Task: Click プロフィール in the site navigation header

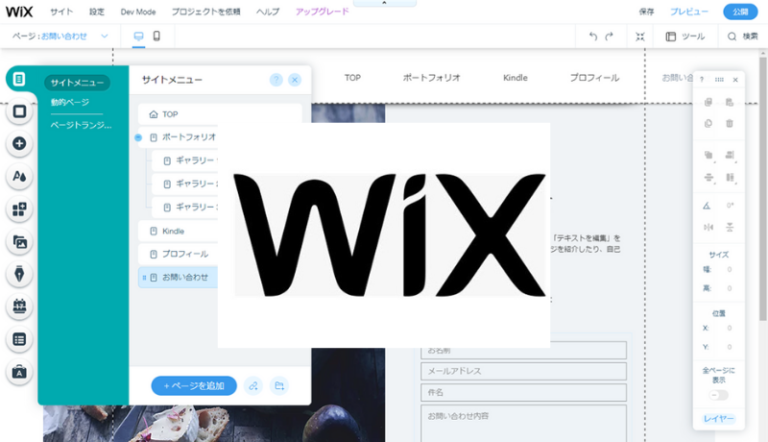Action: click(594, 77)
